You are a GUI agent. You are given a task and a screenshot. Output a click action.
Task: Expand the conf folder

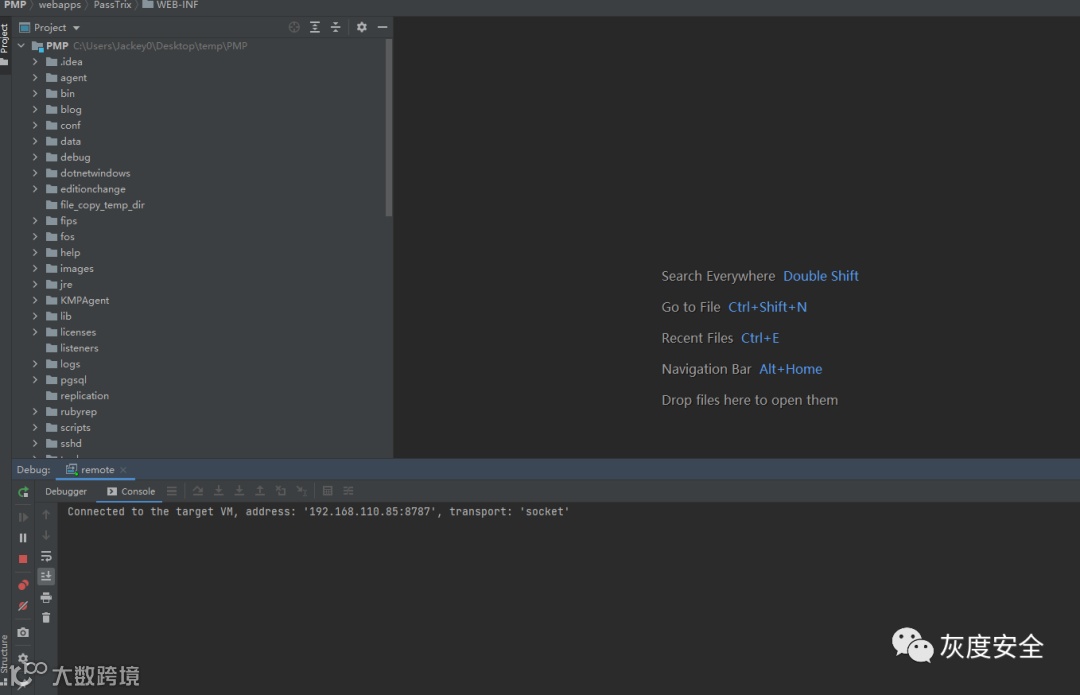point(35,125)
